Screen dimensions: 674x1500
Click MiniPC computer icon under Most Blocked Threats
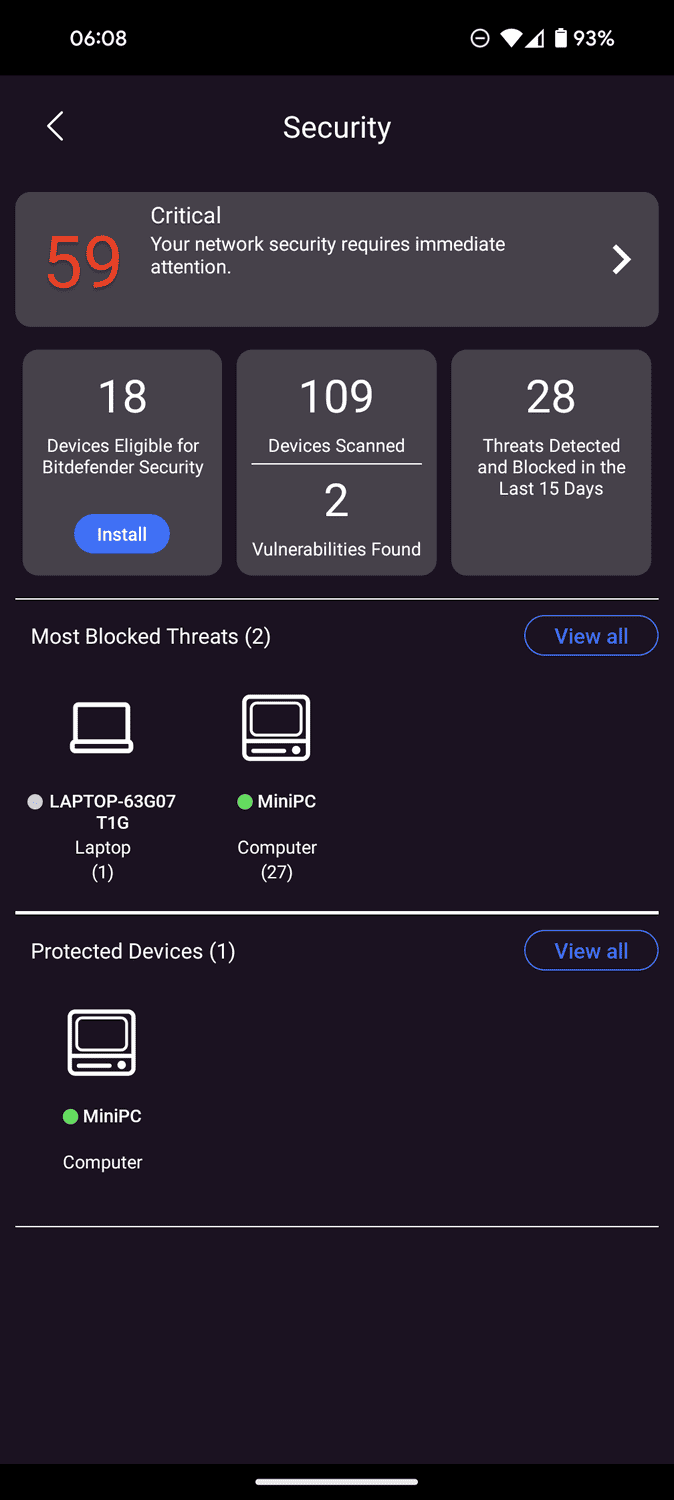click(x=277, y=728)
